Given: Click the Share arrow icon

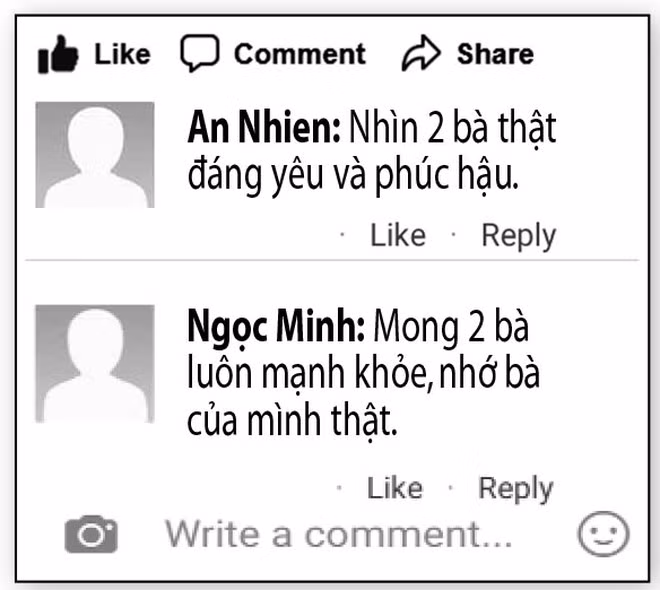Looking at the screenshot, I should click(421, 55).
